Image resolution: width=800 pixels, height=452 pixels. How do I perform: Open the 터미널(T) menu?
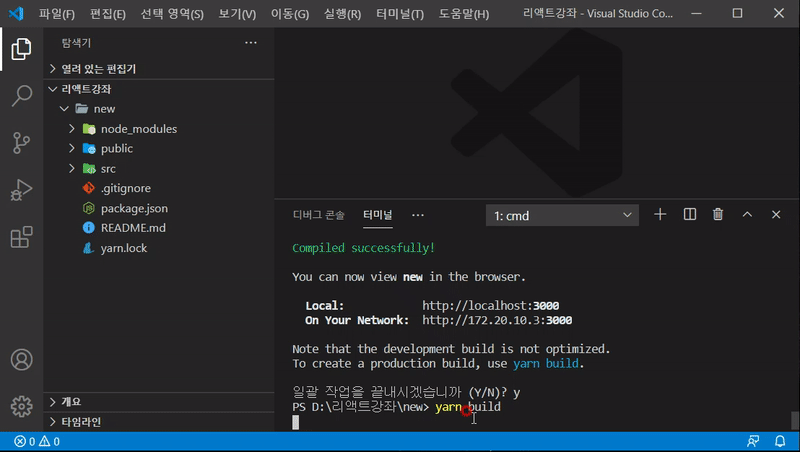coord(400,14)
